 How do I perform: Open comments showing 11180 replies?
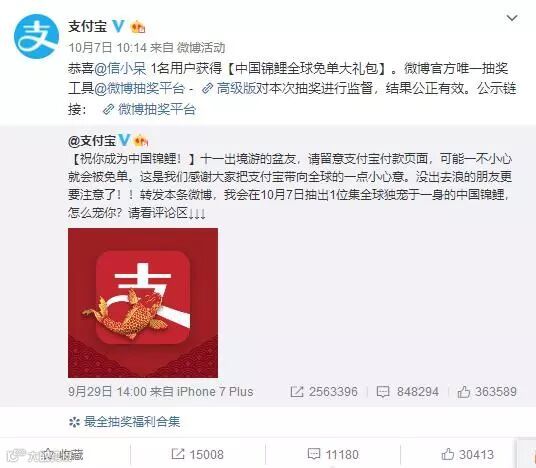(333, 455)
